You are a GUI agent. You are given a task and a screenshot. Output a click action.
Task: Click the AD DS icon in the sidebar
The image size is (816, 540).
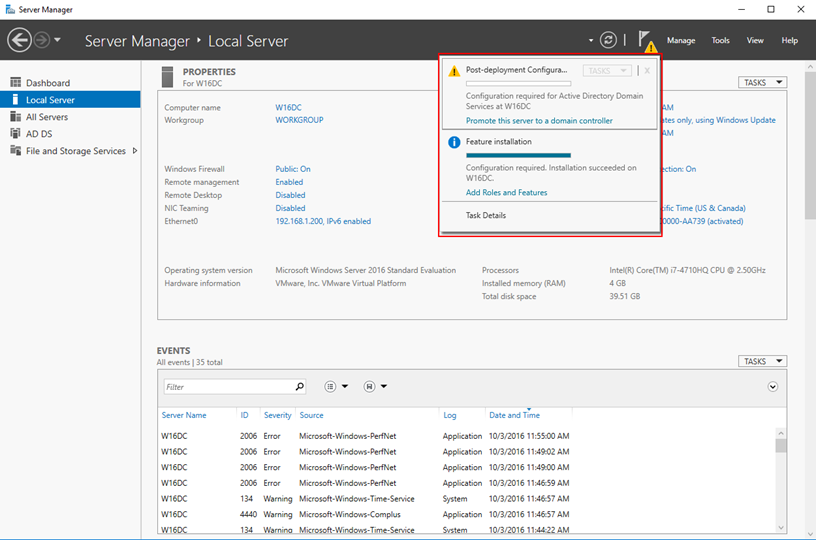[16, 134]
